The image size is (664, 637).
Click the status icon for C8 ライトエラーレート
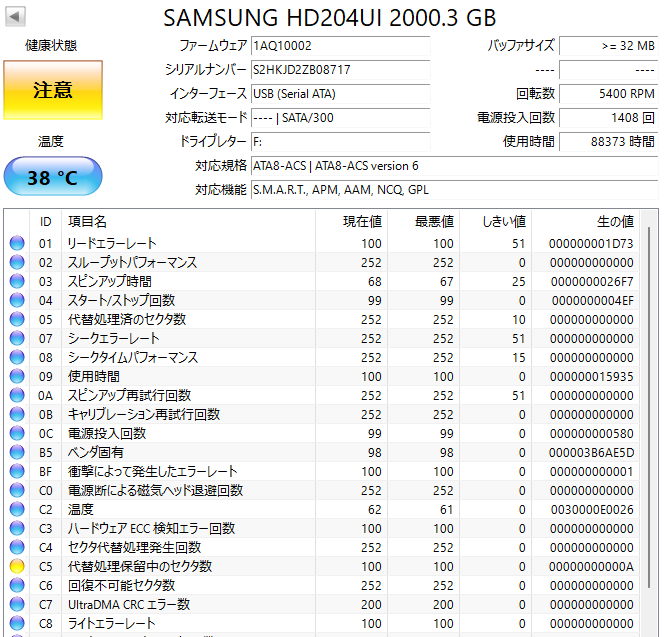click(17, 623)
